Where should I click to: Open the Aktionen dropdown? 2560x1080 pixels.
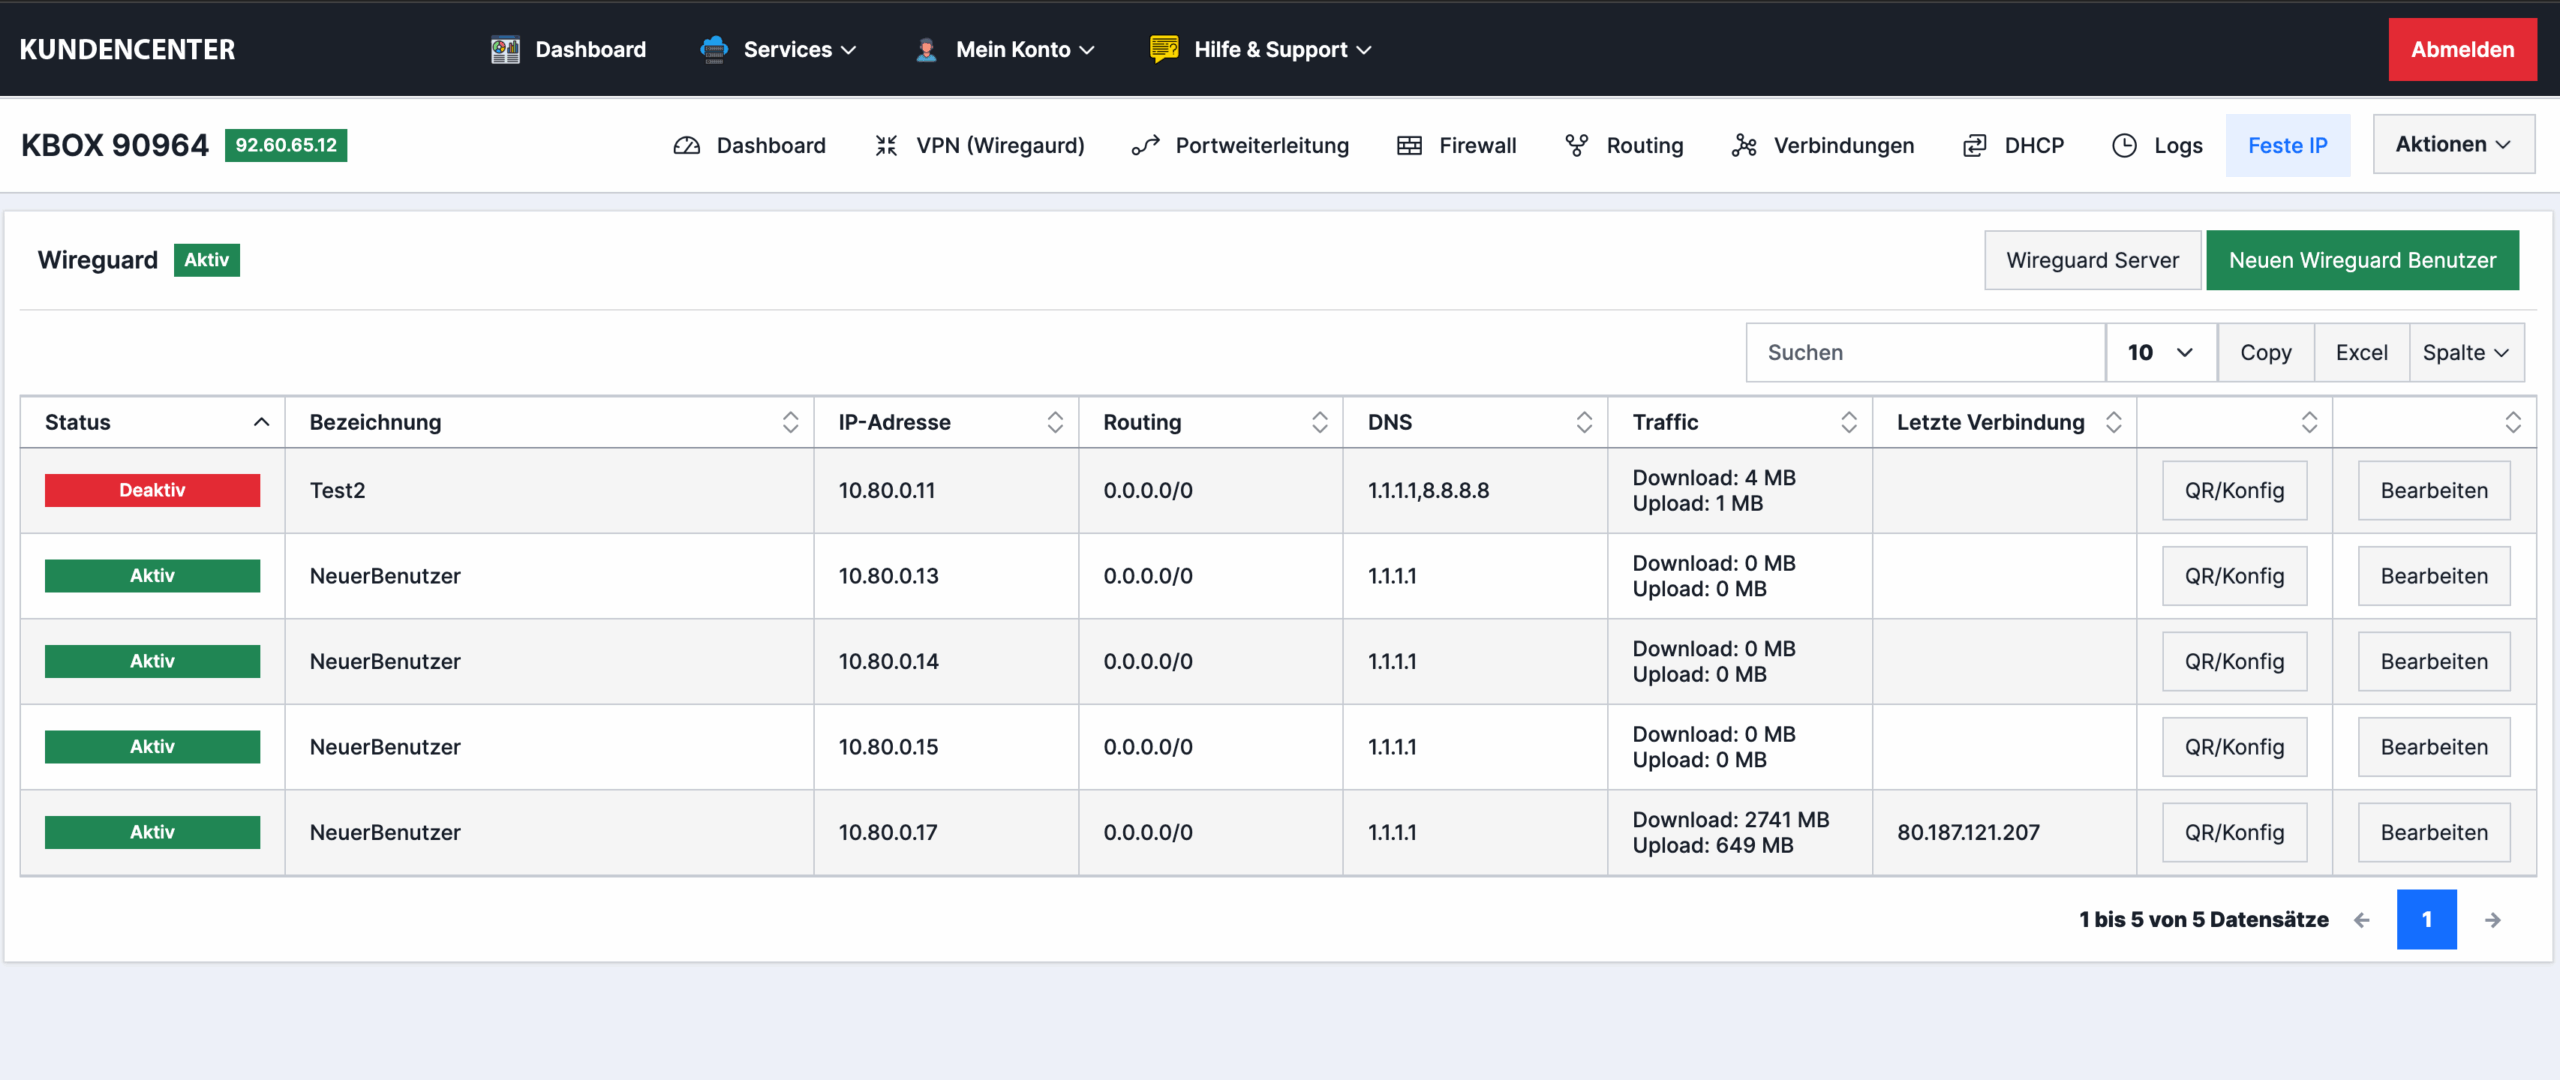click(x=2453, y=145)
